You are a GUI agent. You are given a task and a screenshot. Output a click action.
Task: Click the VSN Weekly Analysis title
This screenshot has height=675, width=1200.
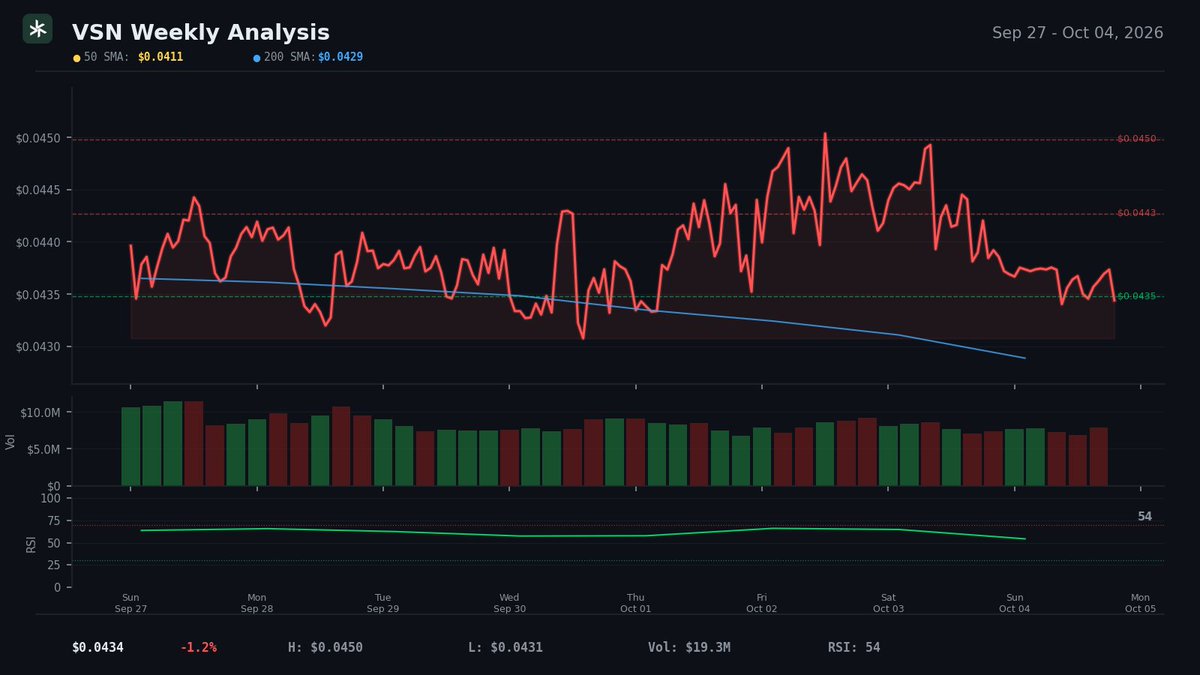(200, 33)
